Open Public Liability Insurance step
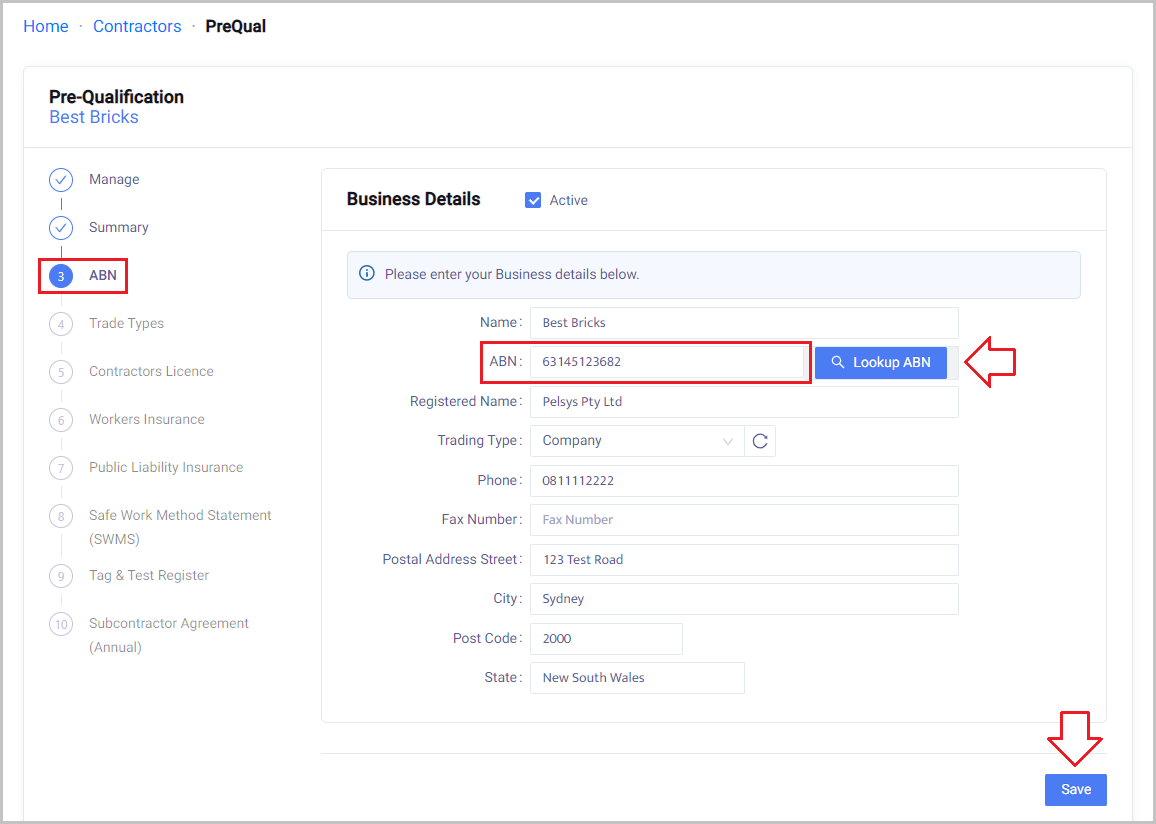1156x824 pixels. 165,468
